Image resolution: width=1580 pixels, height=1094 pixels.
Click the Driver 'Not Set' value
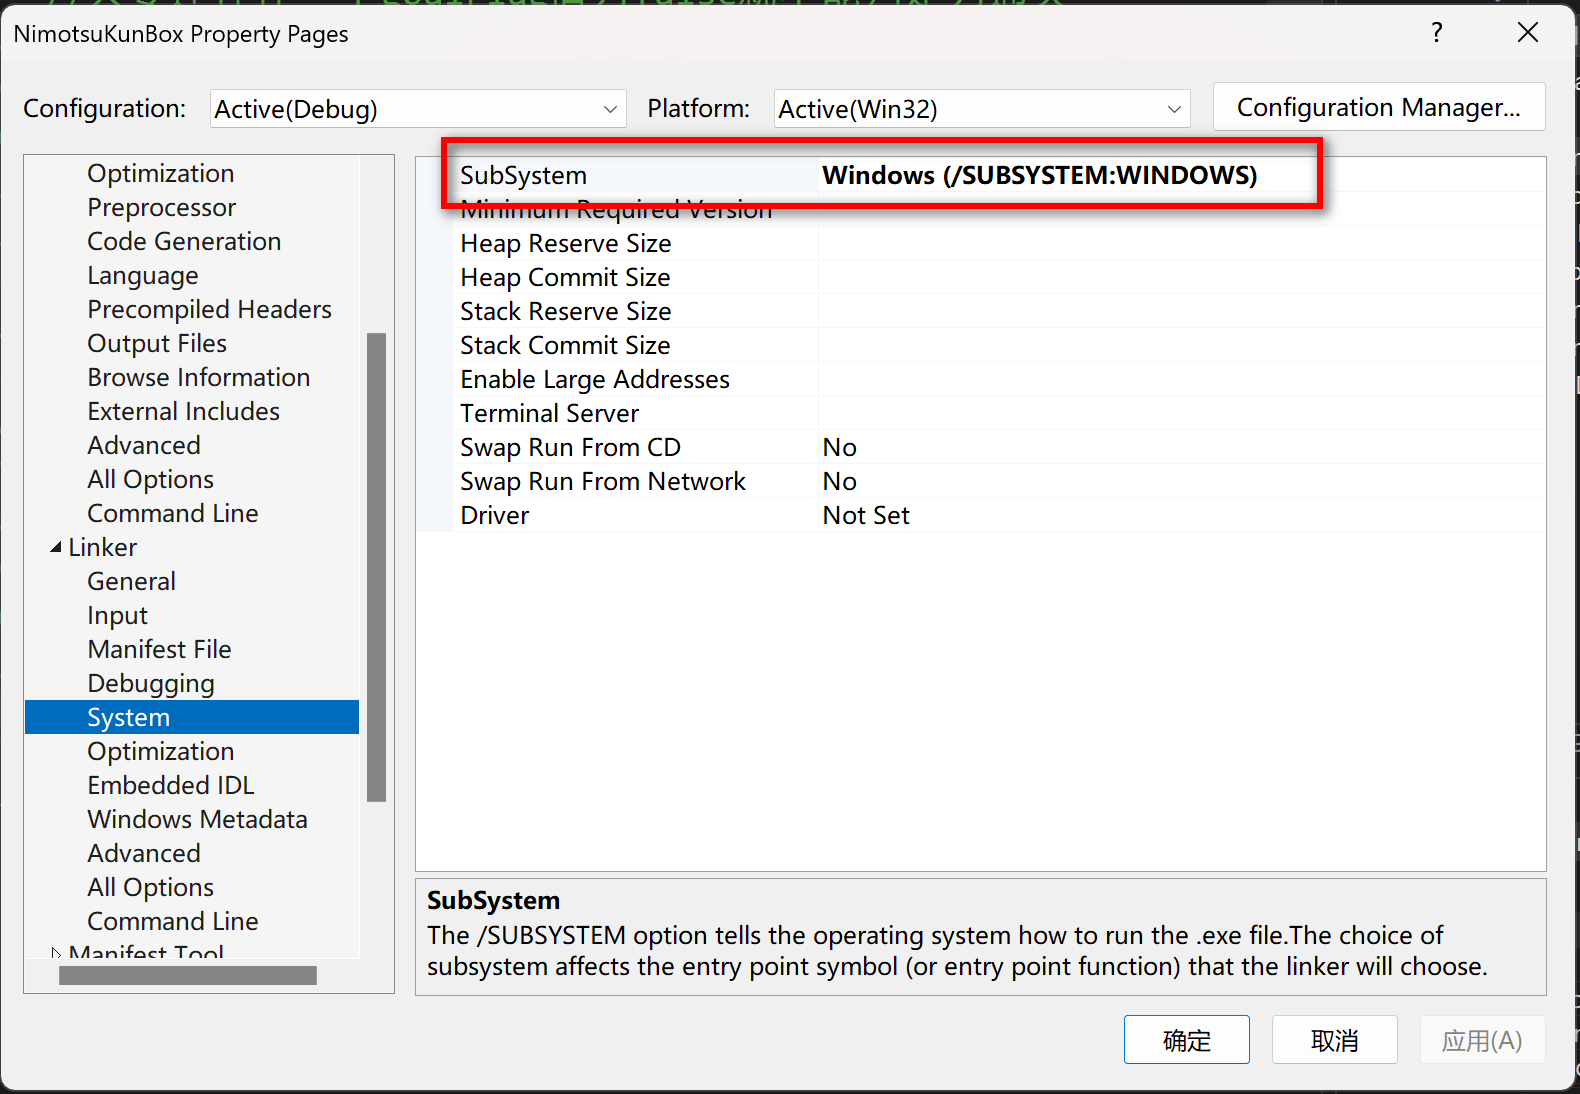[866, 515]
